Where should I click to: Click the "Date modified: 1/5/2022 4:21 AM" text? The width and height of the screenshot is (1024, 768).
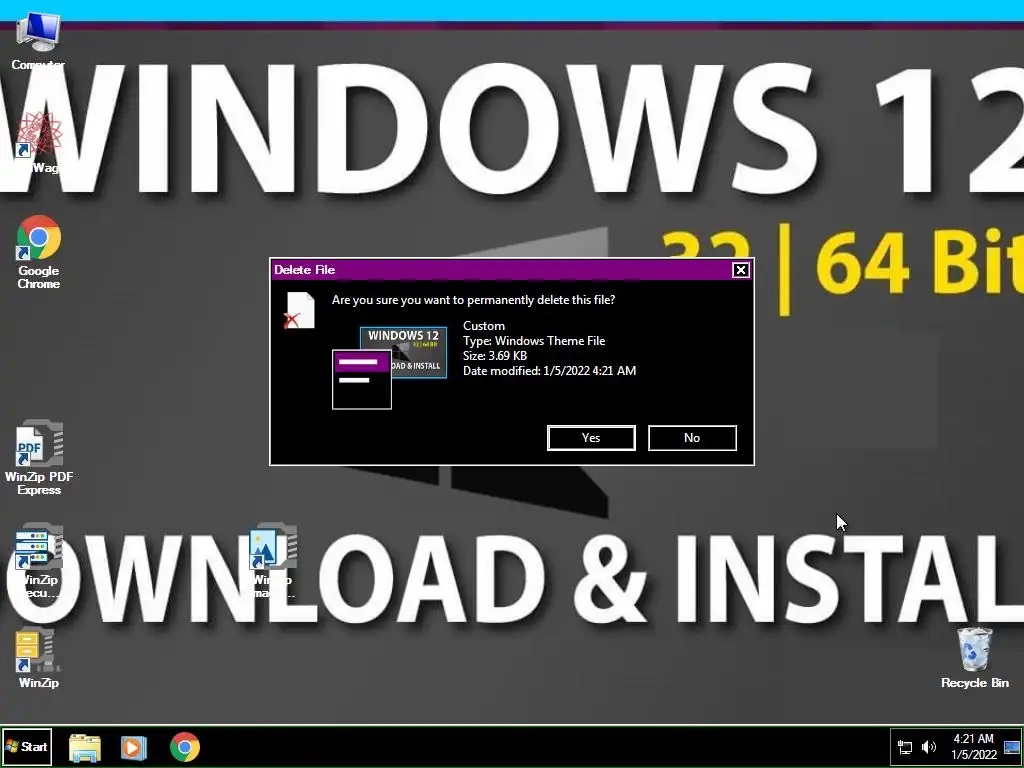pyautogui.click(x=549, y=371)
